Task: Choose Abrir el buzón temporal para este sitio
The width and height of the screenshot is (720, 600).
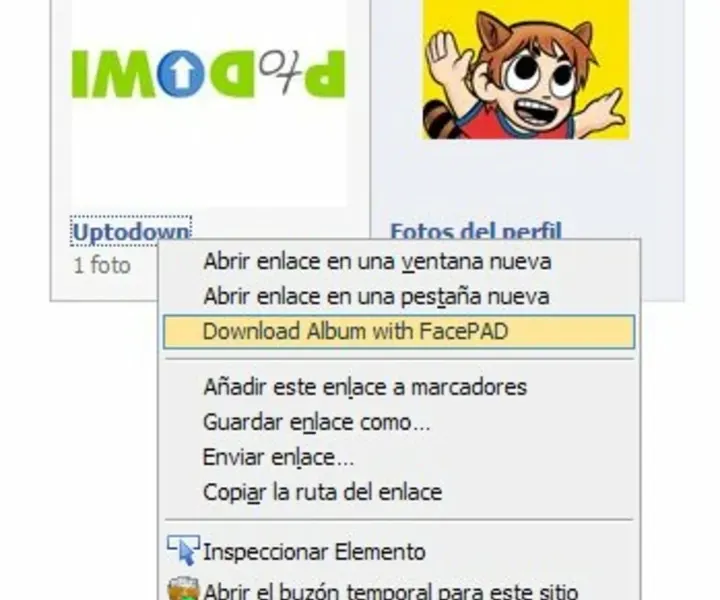Action: pyautogui.click(x=390, y=590)
